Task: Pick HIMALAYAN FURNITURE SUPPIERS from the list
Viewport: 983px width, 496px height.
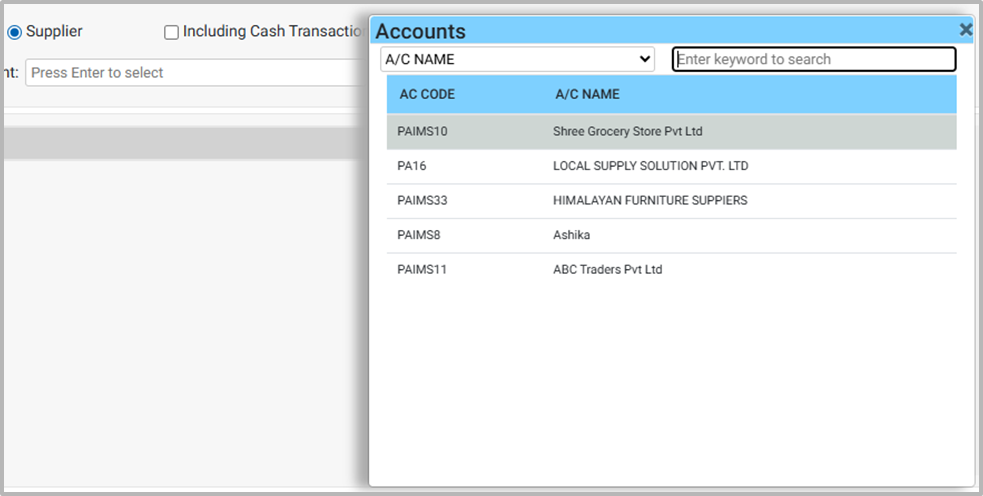Action: click(650, 201)
